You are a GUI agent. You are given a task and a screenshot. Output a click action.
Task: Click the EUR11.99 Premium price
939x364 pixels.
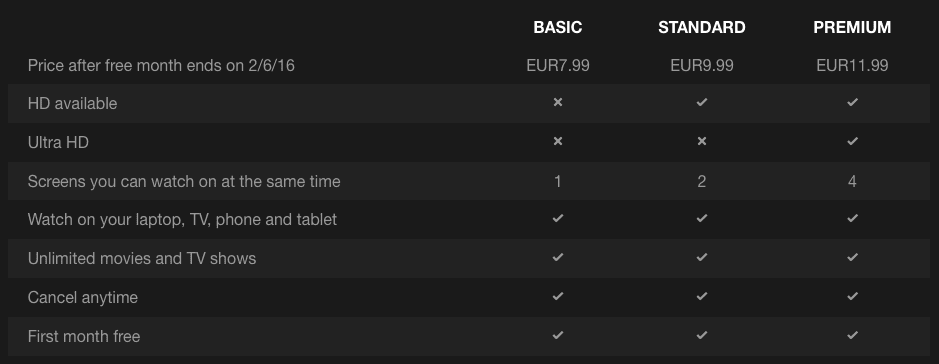[x=852, y=65]
